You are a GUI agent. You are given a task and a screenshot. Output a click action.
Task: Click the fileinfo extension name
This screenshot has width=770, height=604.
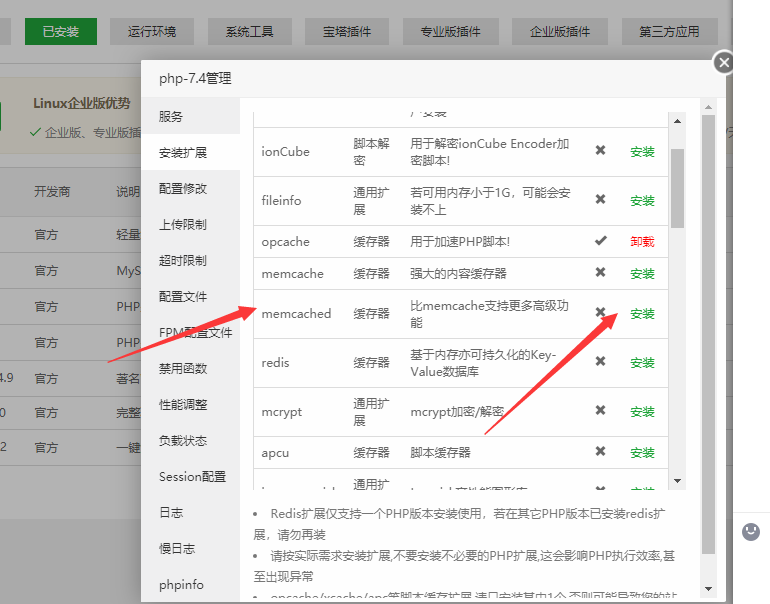[281, 200]
